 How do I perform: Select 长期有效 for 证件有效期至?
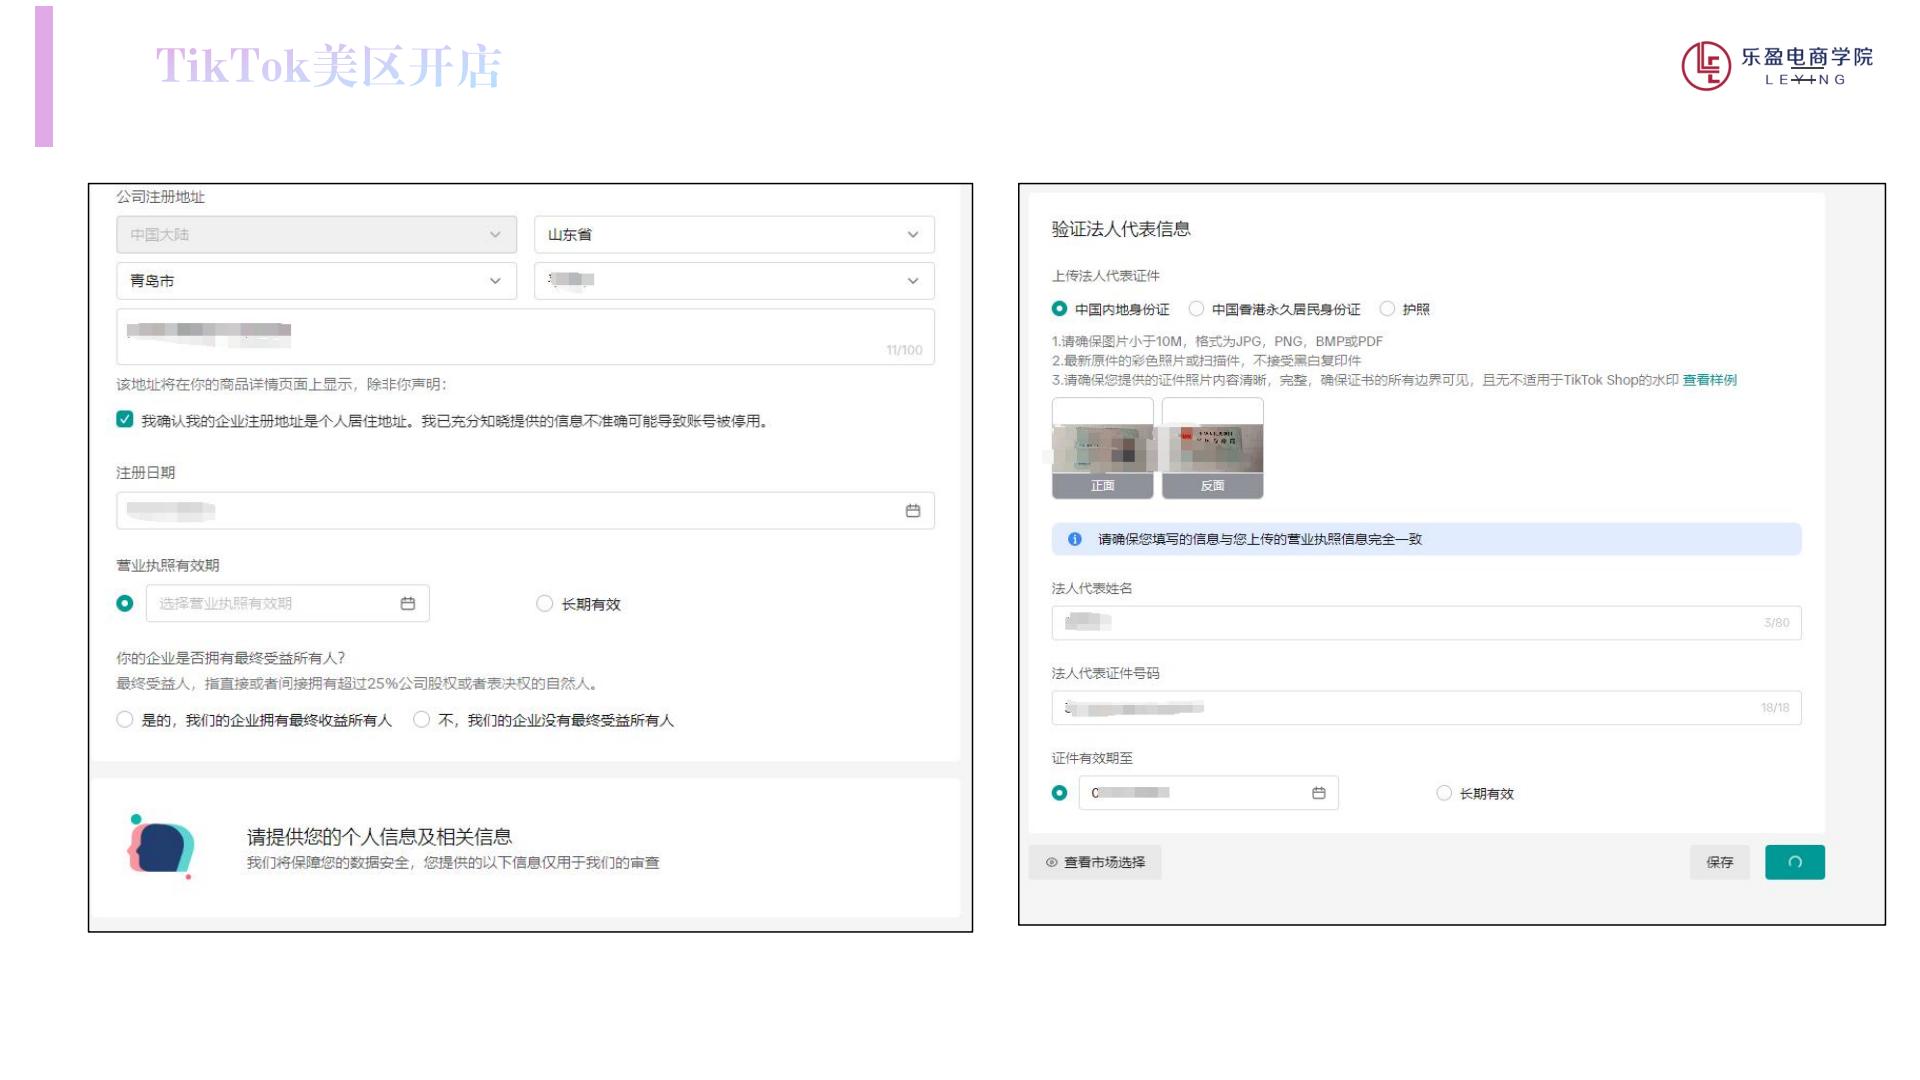(1443, 793)
